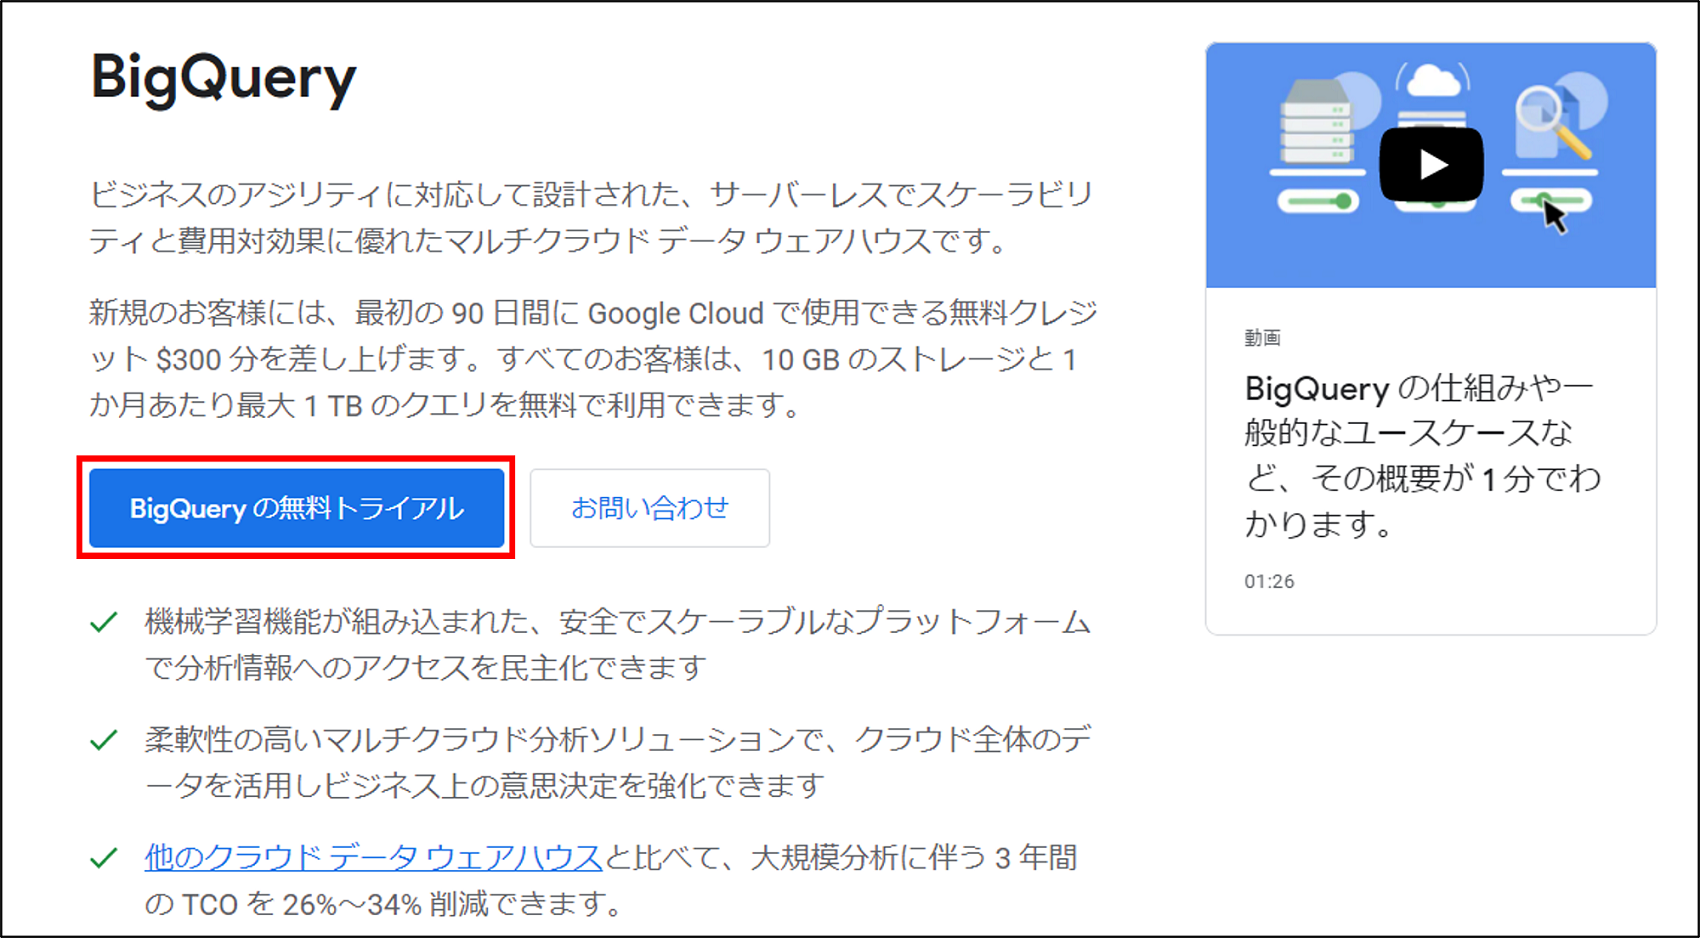Open the お問い合わせ button
Image resolution: width=1700 pixels, height=938 pixels.
(650, 508)
